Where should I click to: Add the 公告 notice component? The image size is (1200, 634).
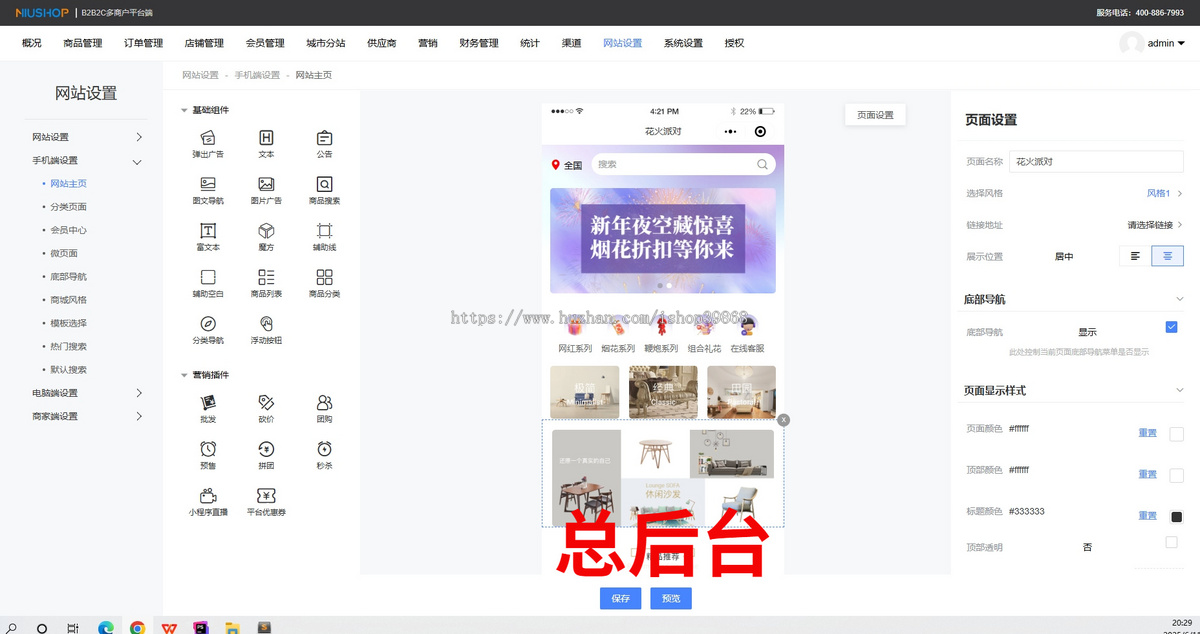coord(324,144)
